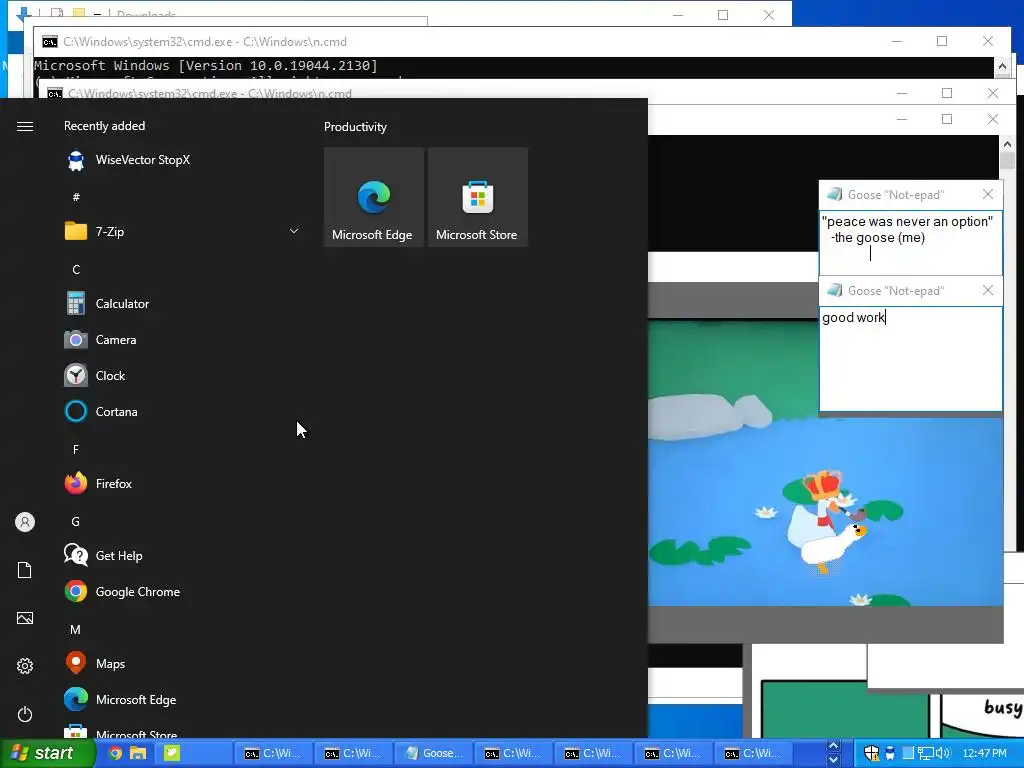
Task: Open the 7-Zip folder entry
Action: [182, 231]
